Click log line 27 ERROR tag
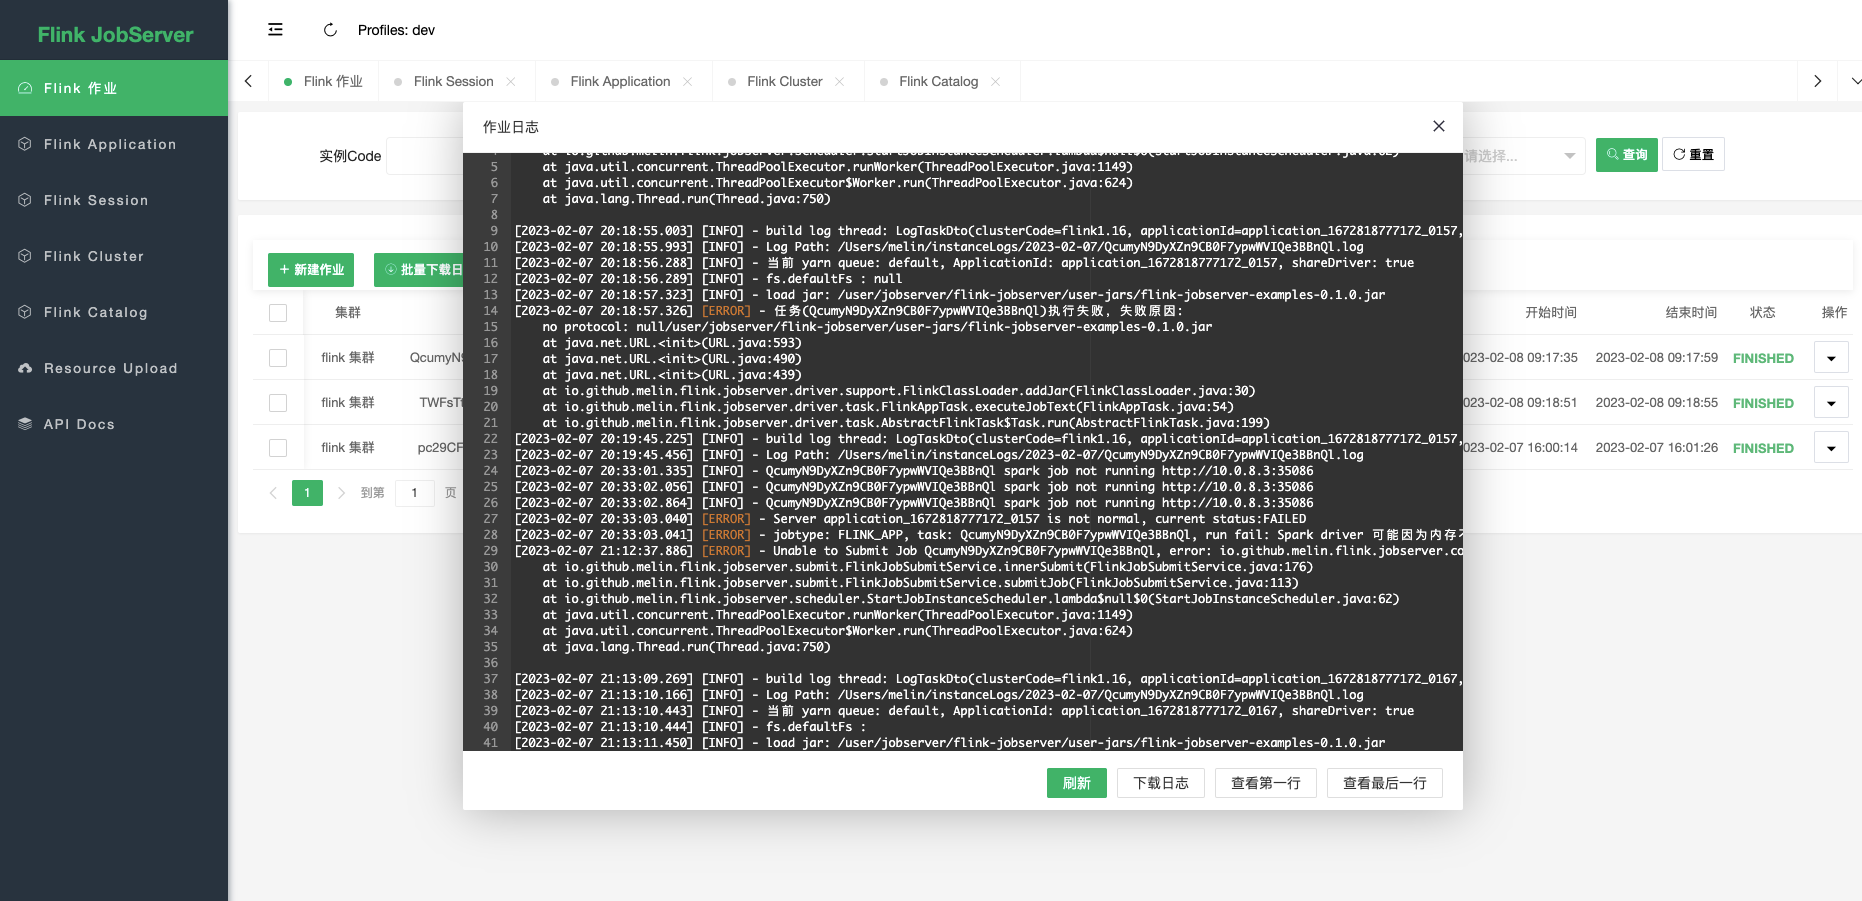The width and height of the screenshot is (1862, 901). (x=726, y=519)
